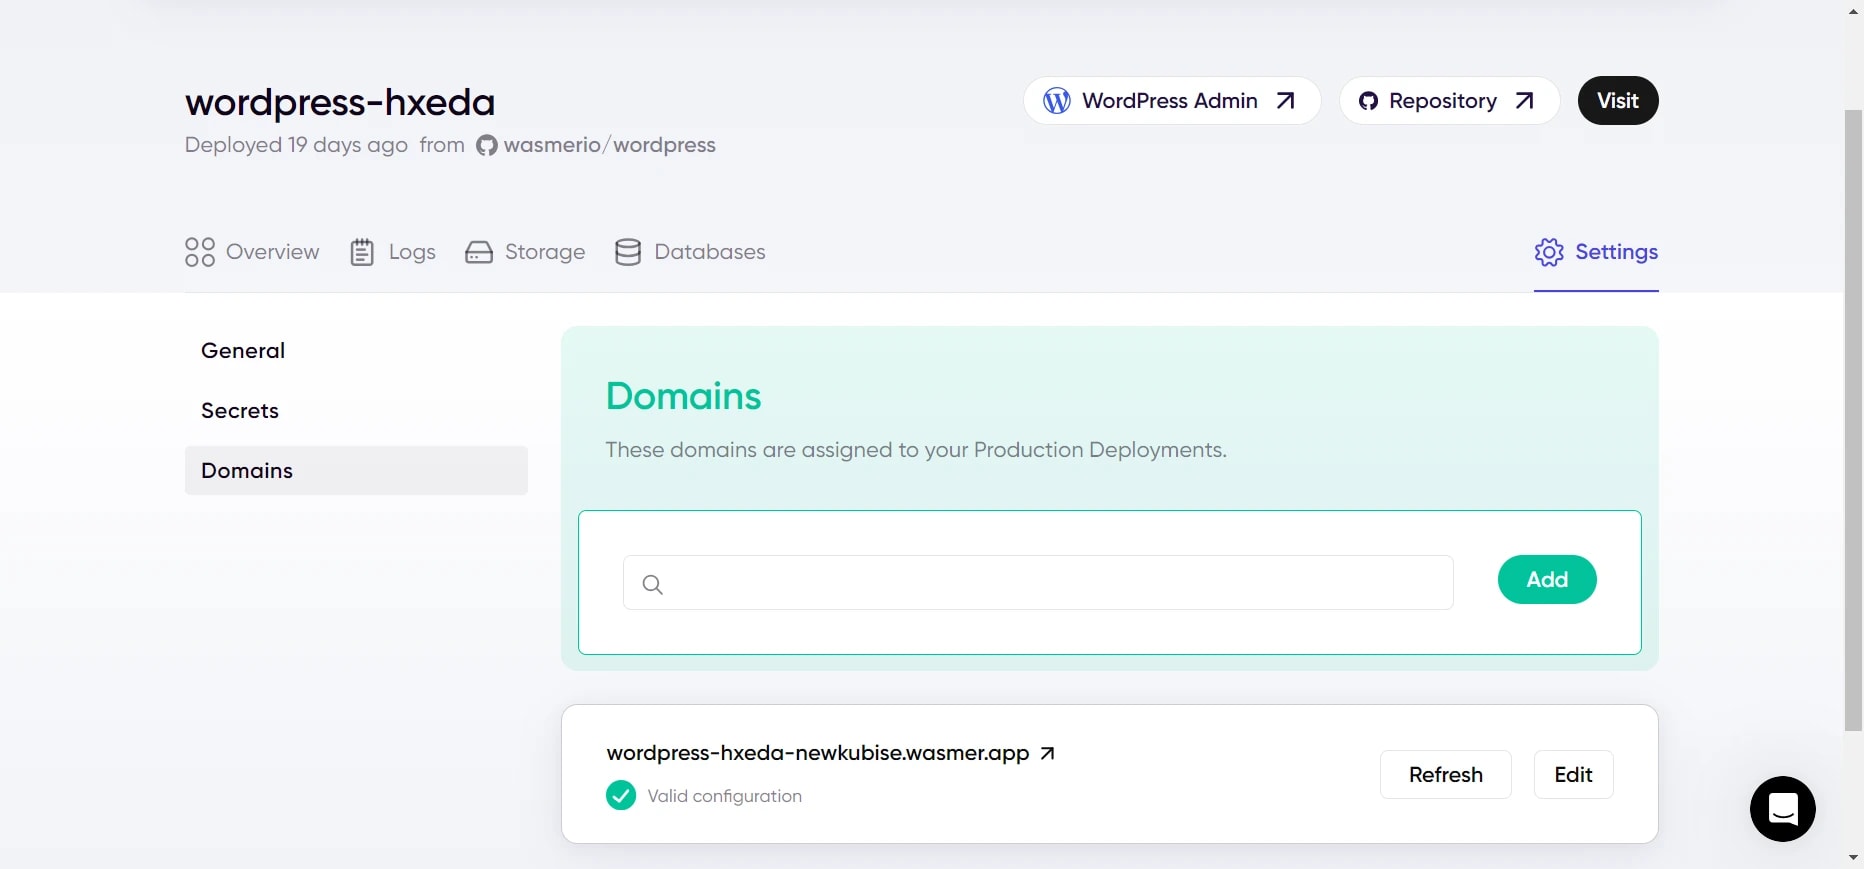Click arrow icon in Repository button
Screen dimensions: 1864x869
click(1525, 101)
